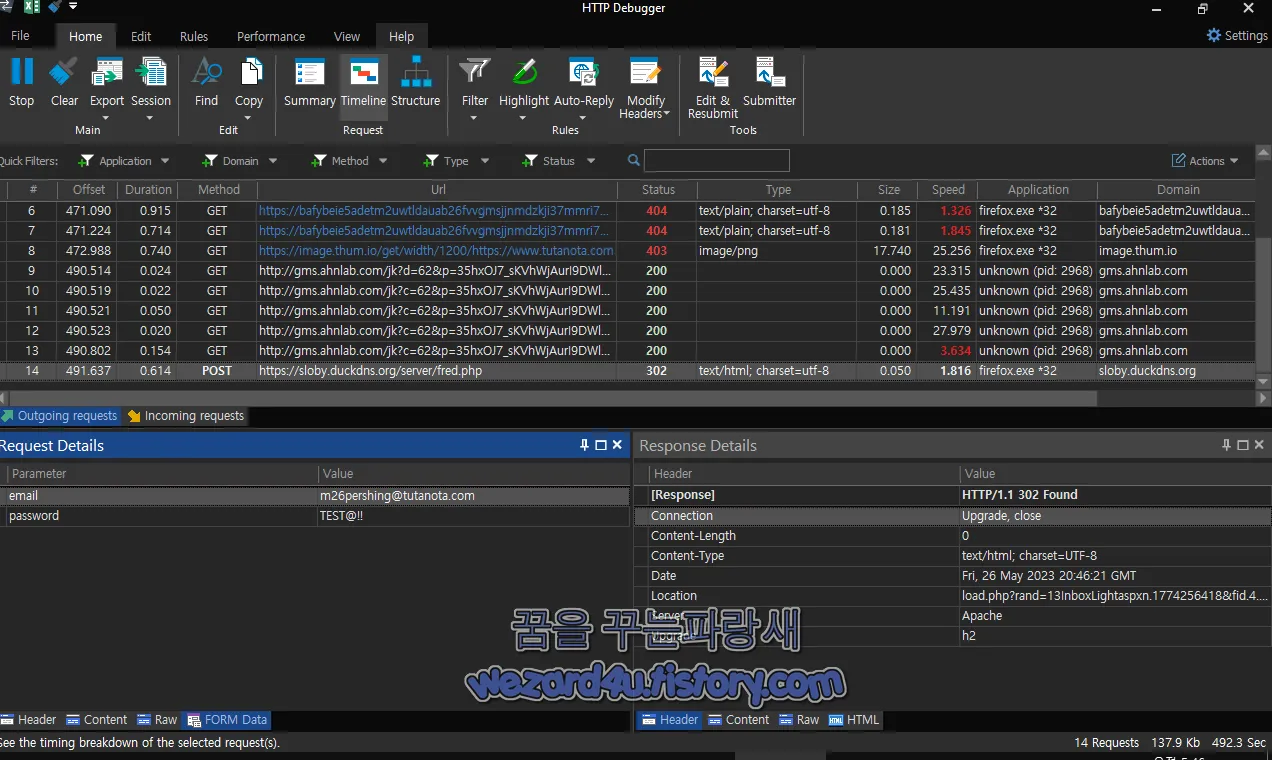The height and width of the screenshot is (760, 1272).
Task: Sort by the Duration column header
Action: (149, 190)
